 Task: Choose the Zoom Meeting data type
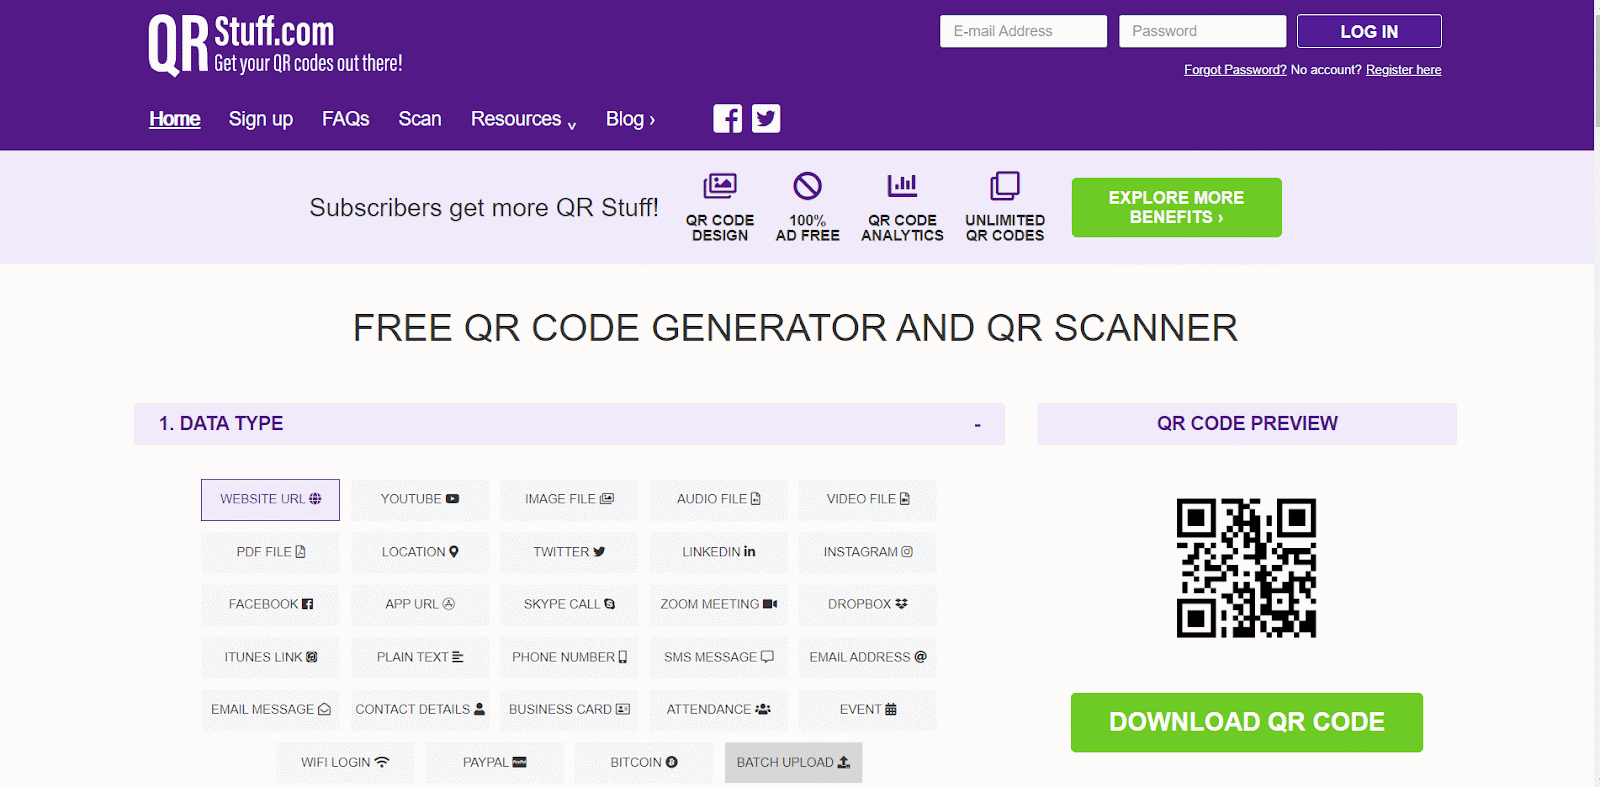click(719, 605)
